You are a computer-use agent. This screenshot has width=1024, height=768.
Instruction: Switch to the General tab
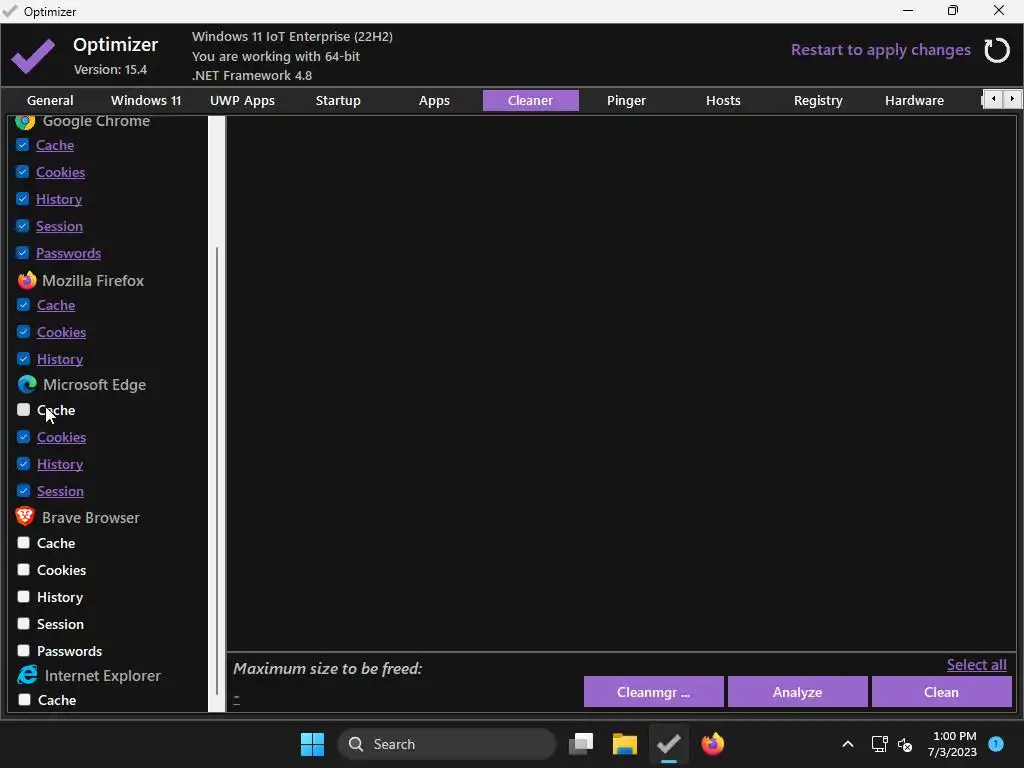click(50, 101)
